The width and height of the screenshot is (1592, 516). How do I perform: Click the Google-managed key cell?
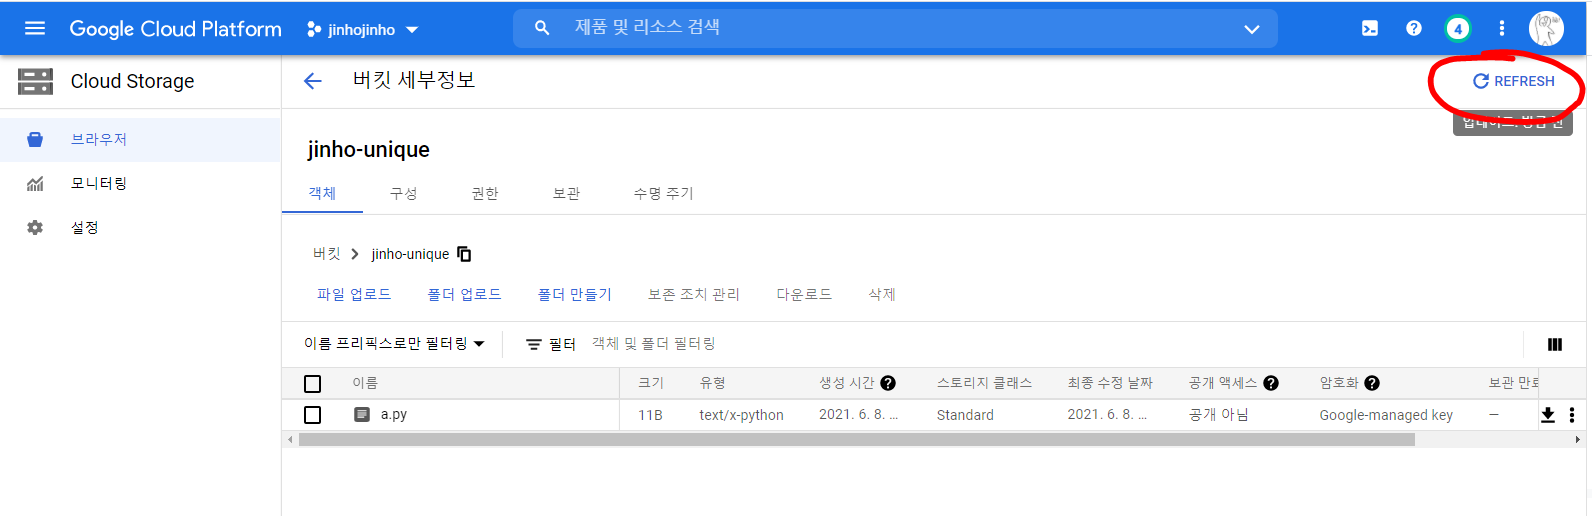(x=1386, y=415)
